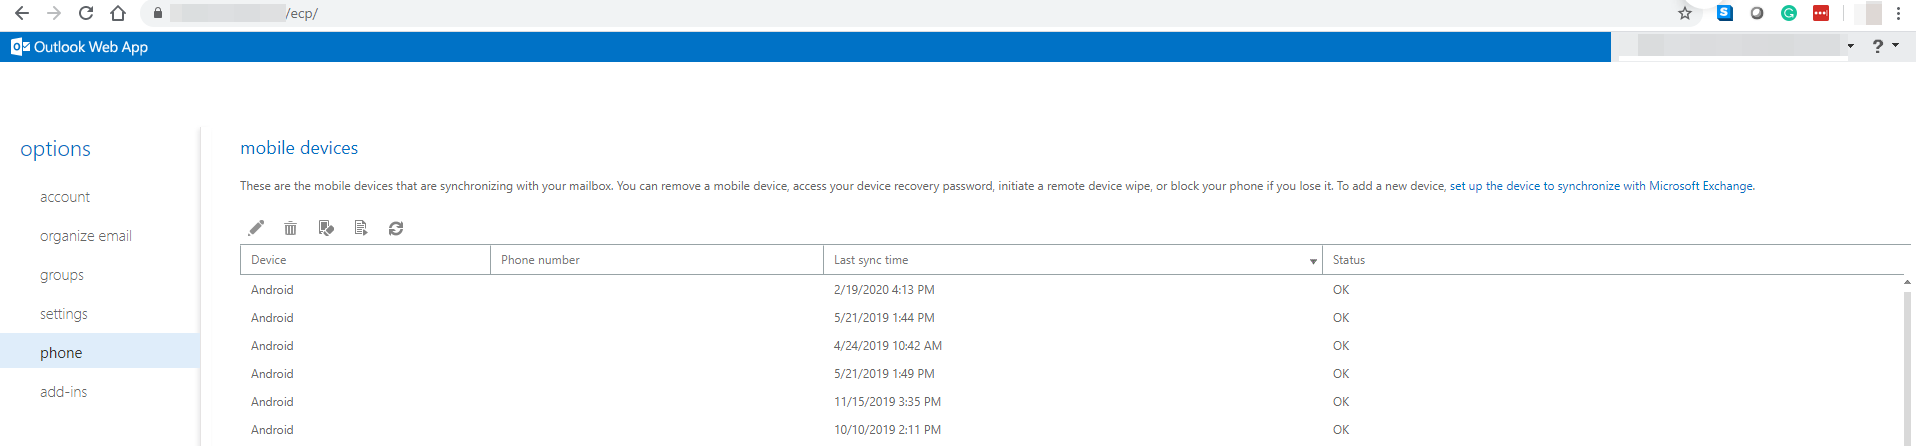Click the set up device synchronize link

click(1601, 186)
